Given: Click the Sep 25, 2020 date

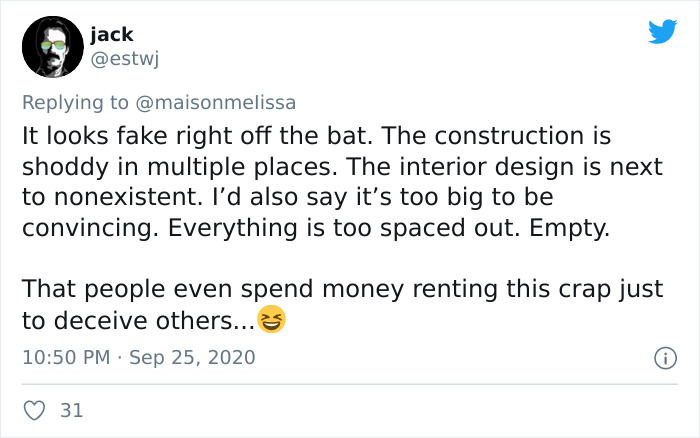Looking at the screenshot, I should [x=191, y=357].
